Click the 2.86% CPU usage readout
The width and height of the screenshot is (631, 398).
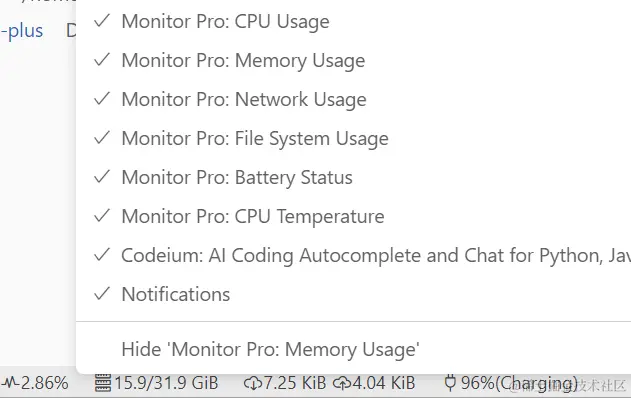coord(44,383)
